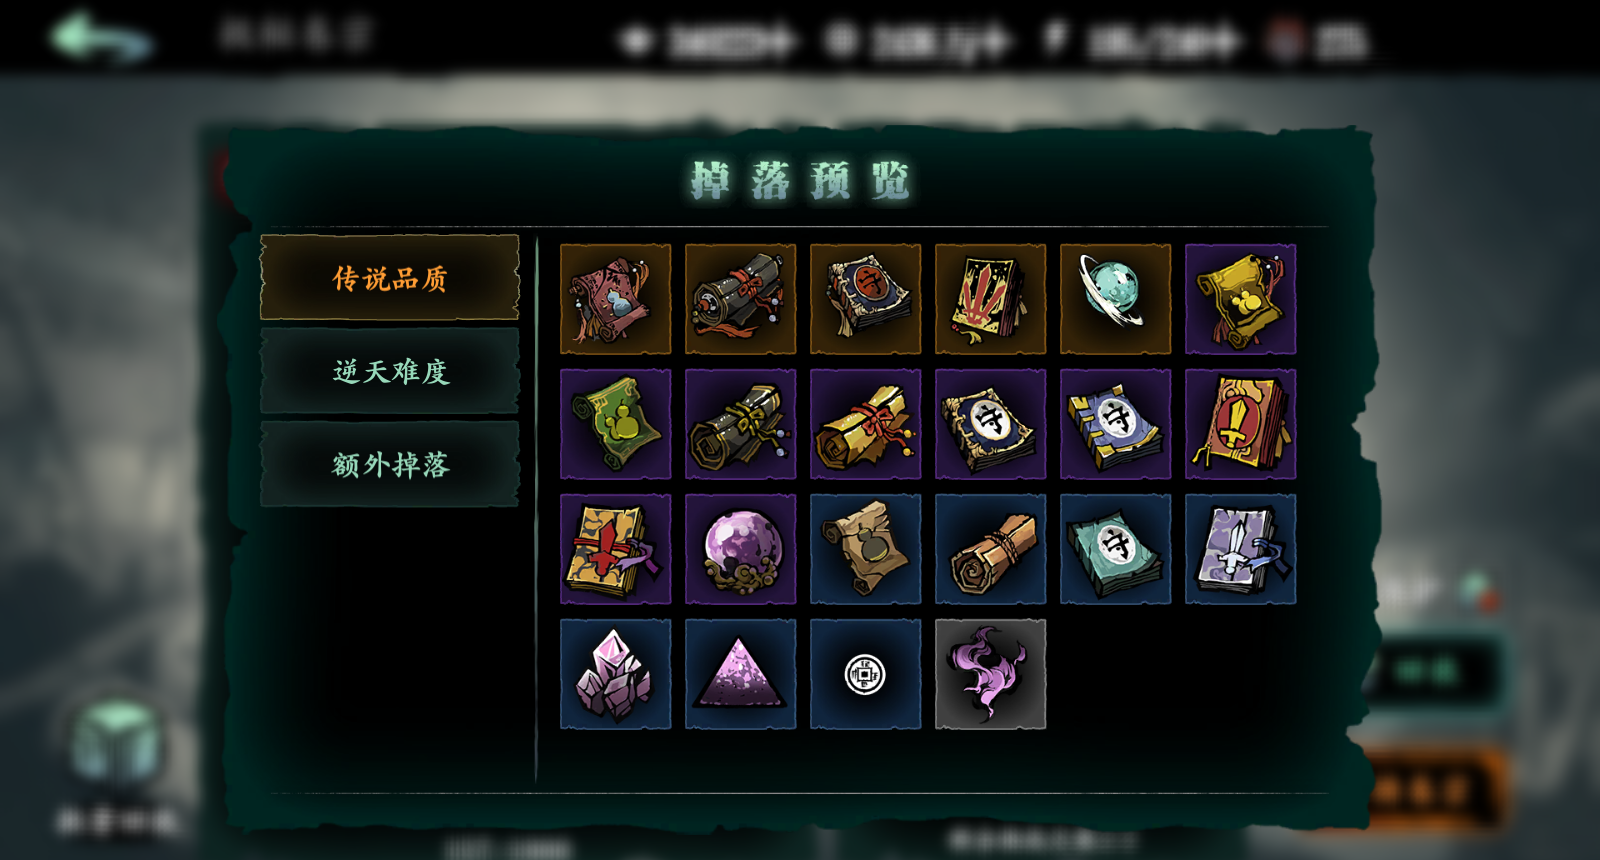Click the red book with sword emblem
Screen dimensions: 1600x860
1240,424
